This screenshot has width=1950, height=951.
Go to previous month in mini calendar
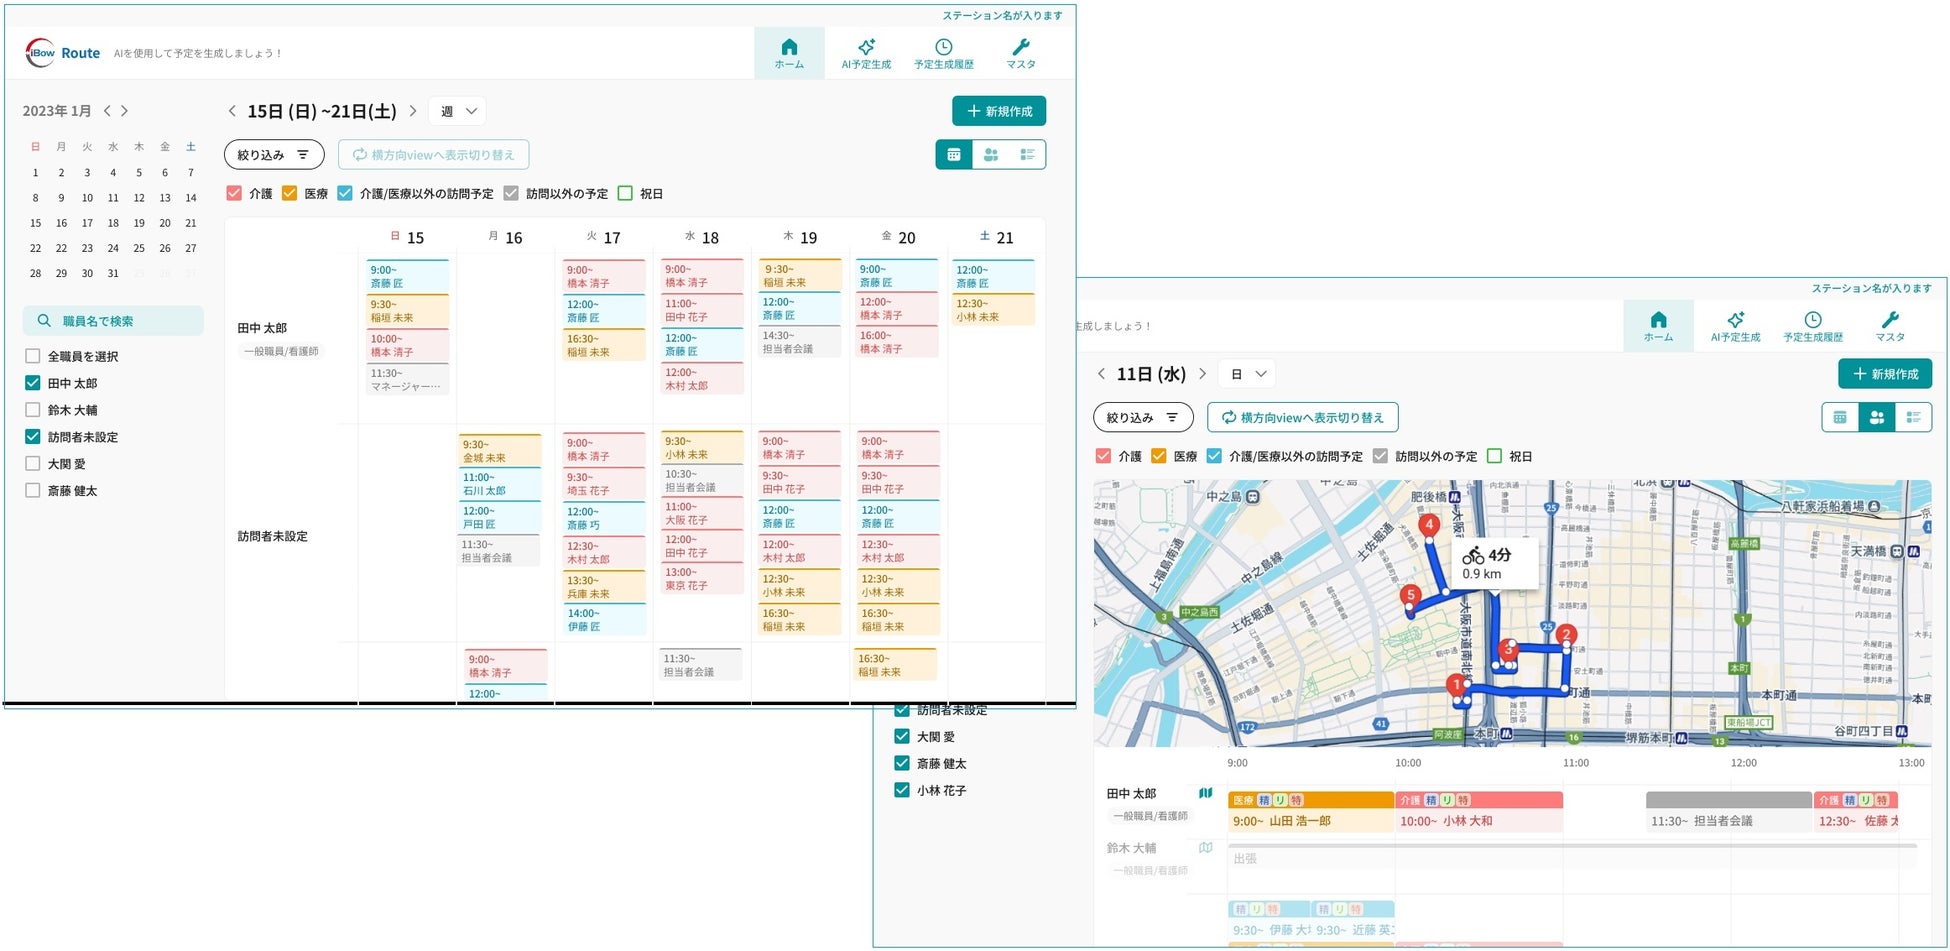pos(107,111)
